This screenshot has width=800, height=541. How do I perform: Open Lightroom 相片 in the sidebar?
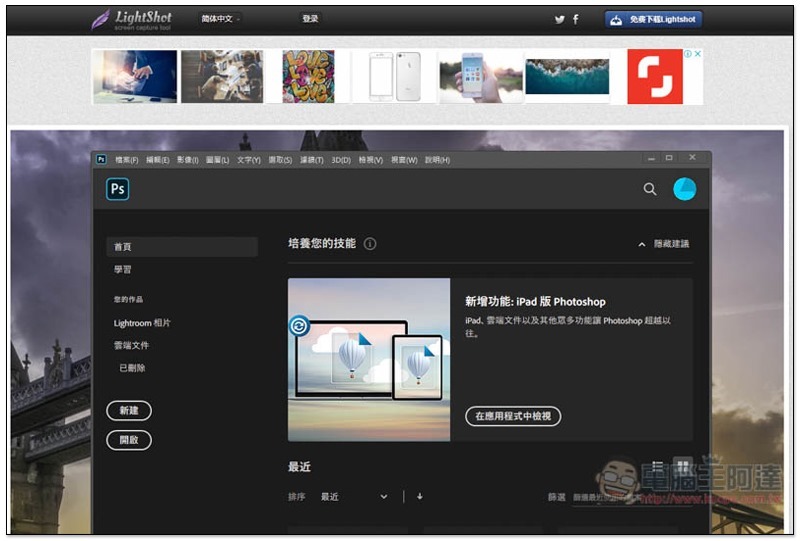coord(142,323)
